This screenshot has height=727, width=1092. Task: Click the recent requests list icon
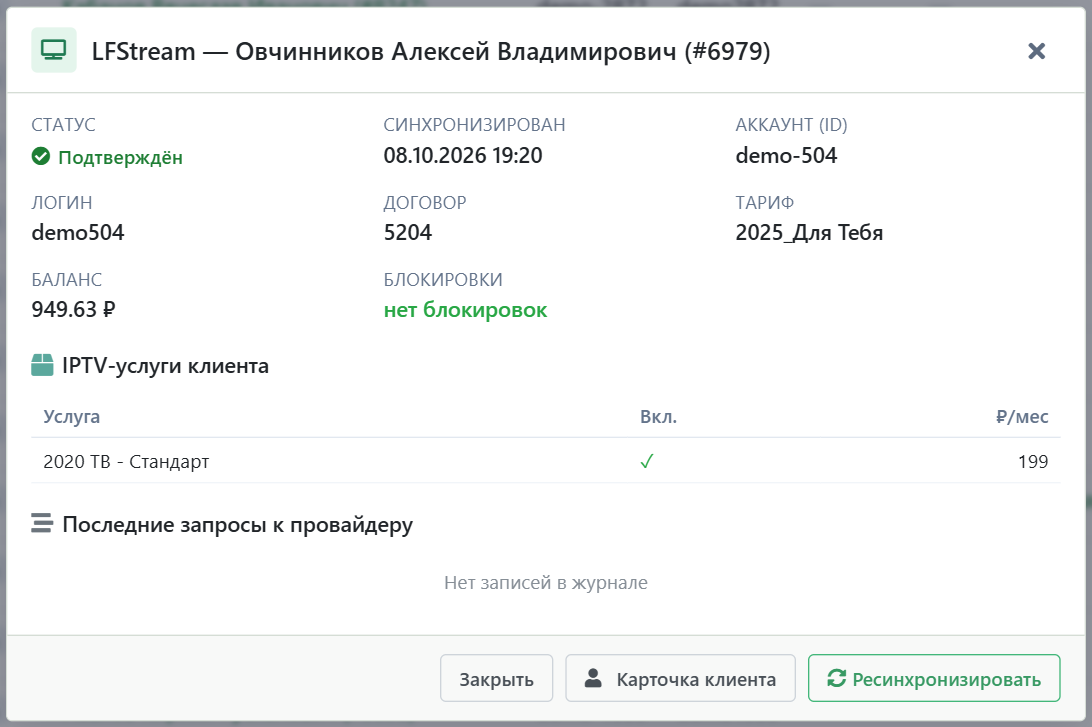pos(42,523)
